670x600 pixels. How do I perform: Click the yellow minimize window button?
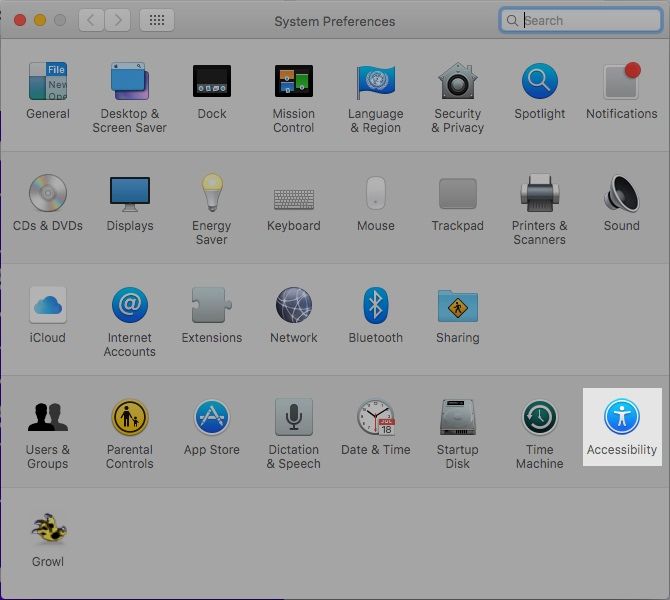point(40,20)
